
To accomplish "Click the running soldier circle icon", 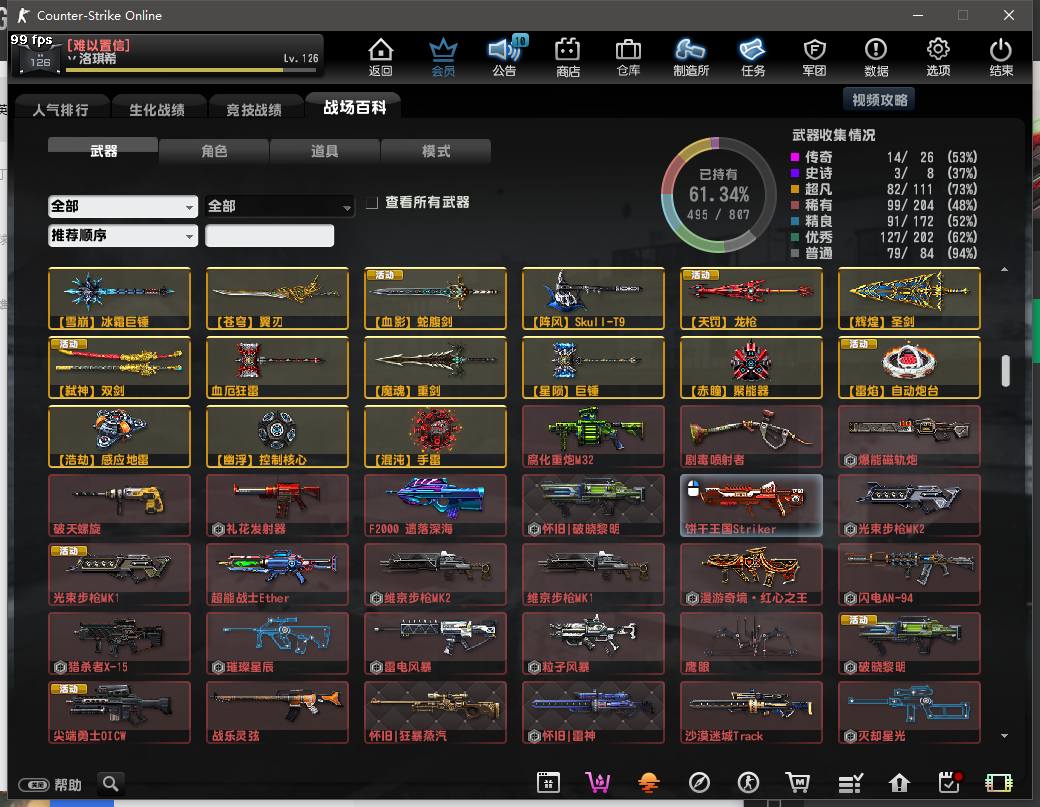I will pos(748,782).
